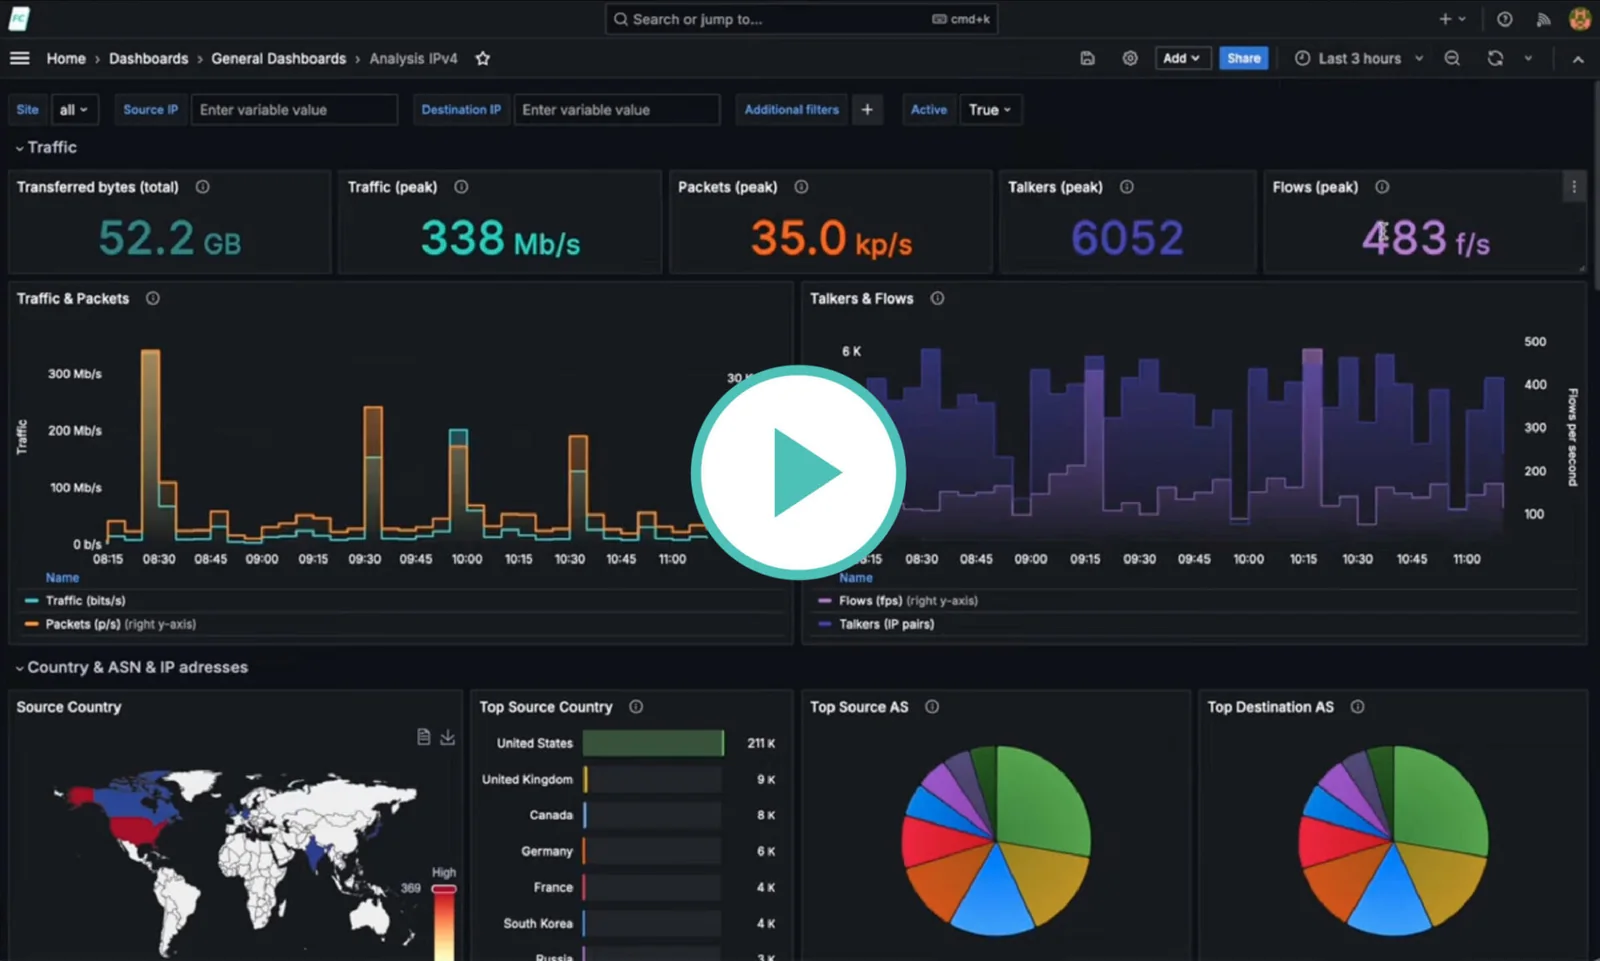
Task: Collapse the top toolbar chevron
Action: click(1578, 59)
